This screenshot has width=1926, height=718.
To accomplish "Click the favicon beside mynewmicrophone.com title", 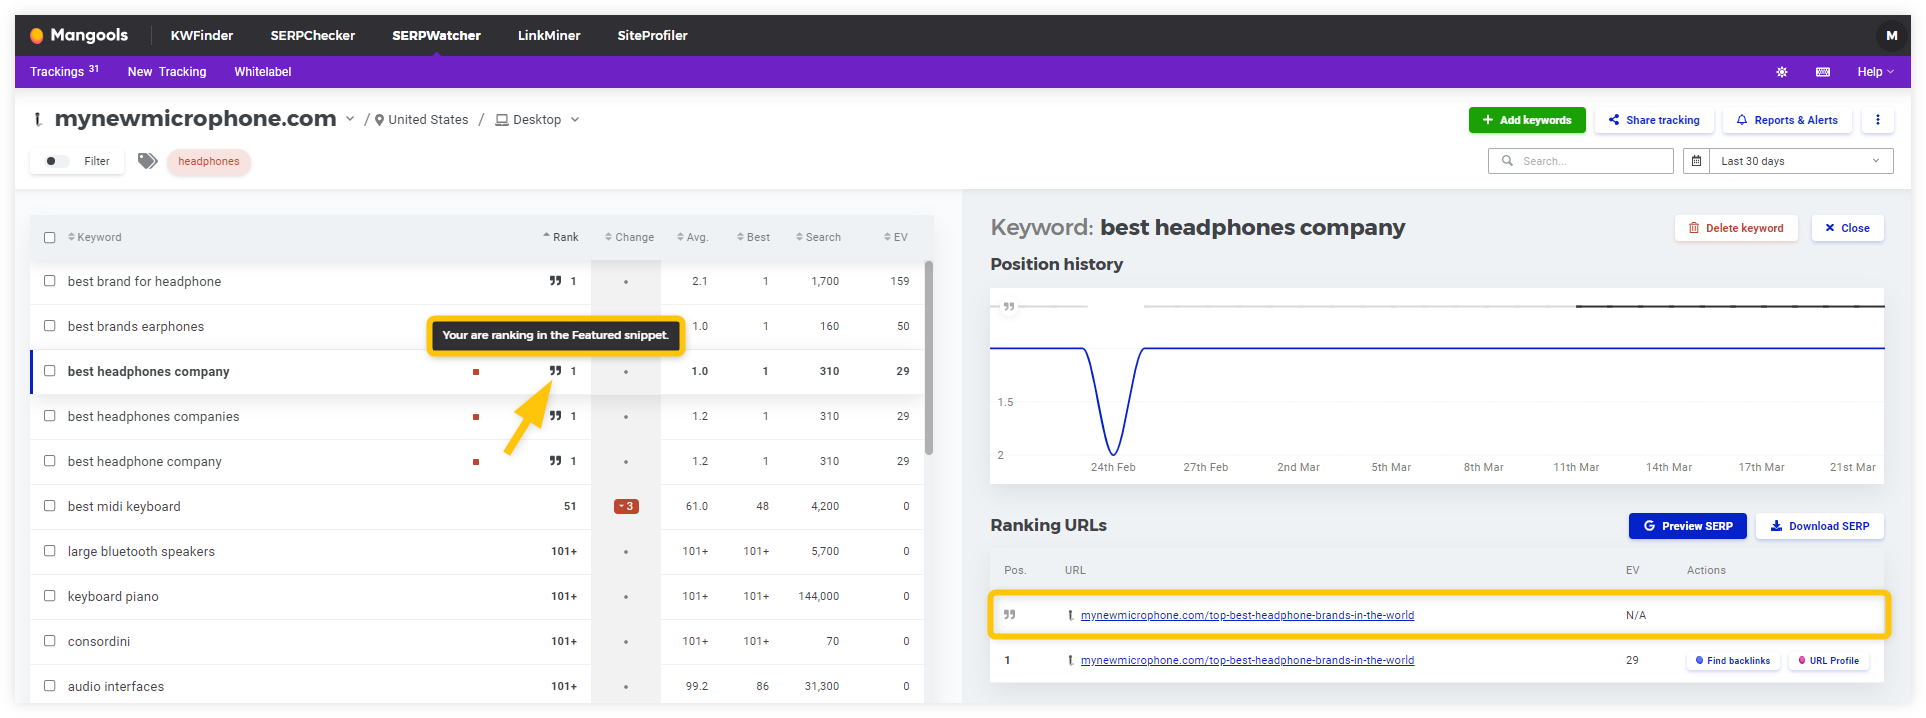I will pos(38,119).
